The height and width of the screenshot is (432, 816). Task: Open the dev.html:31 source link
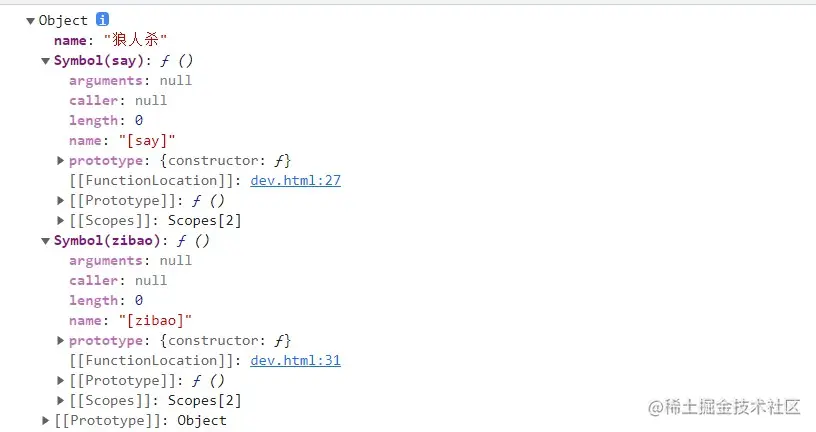[x=295, y=361]
